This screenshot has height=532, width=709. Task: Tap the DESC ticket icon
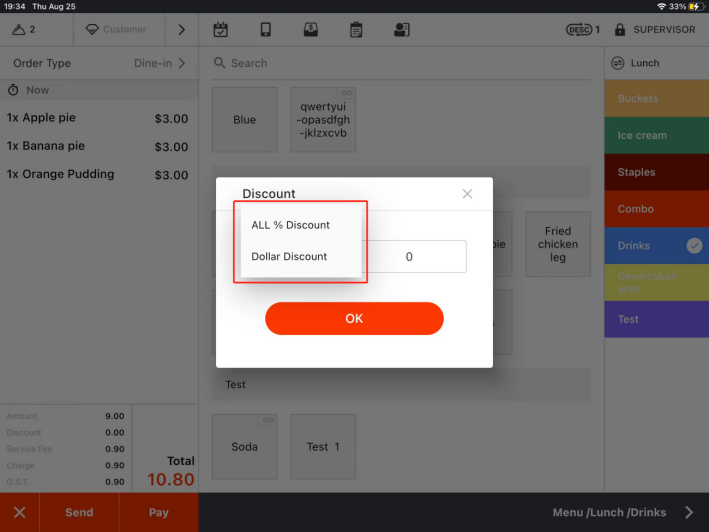[581, 30]
